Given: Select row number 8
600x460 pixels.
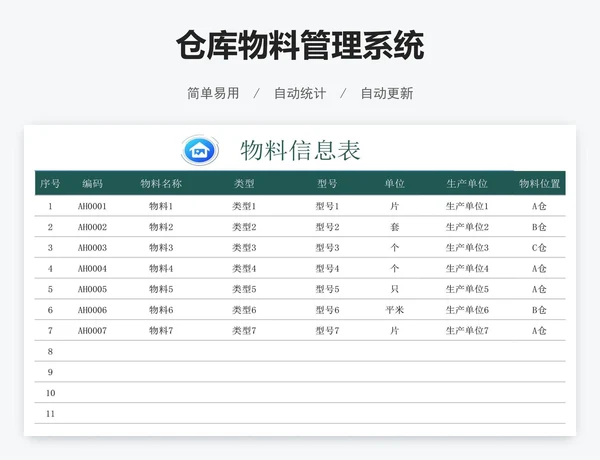Looking at the screenshot, I should click(50, 351).
